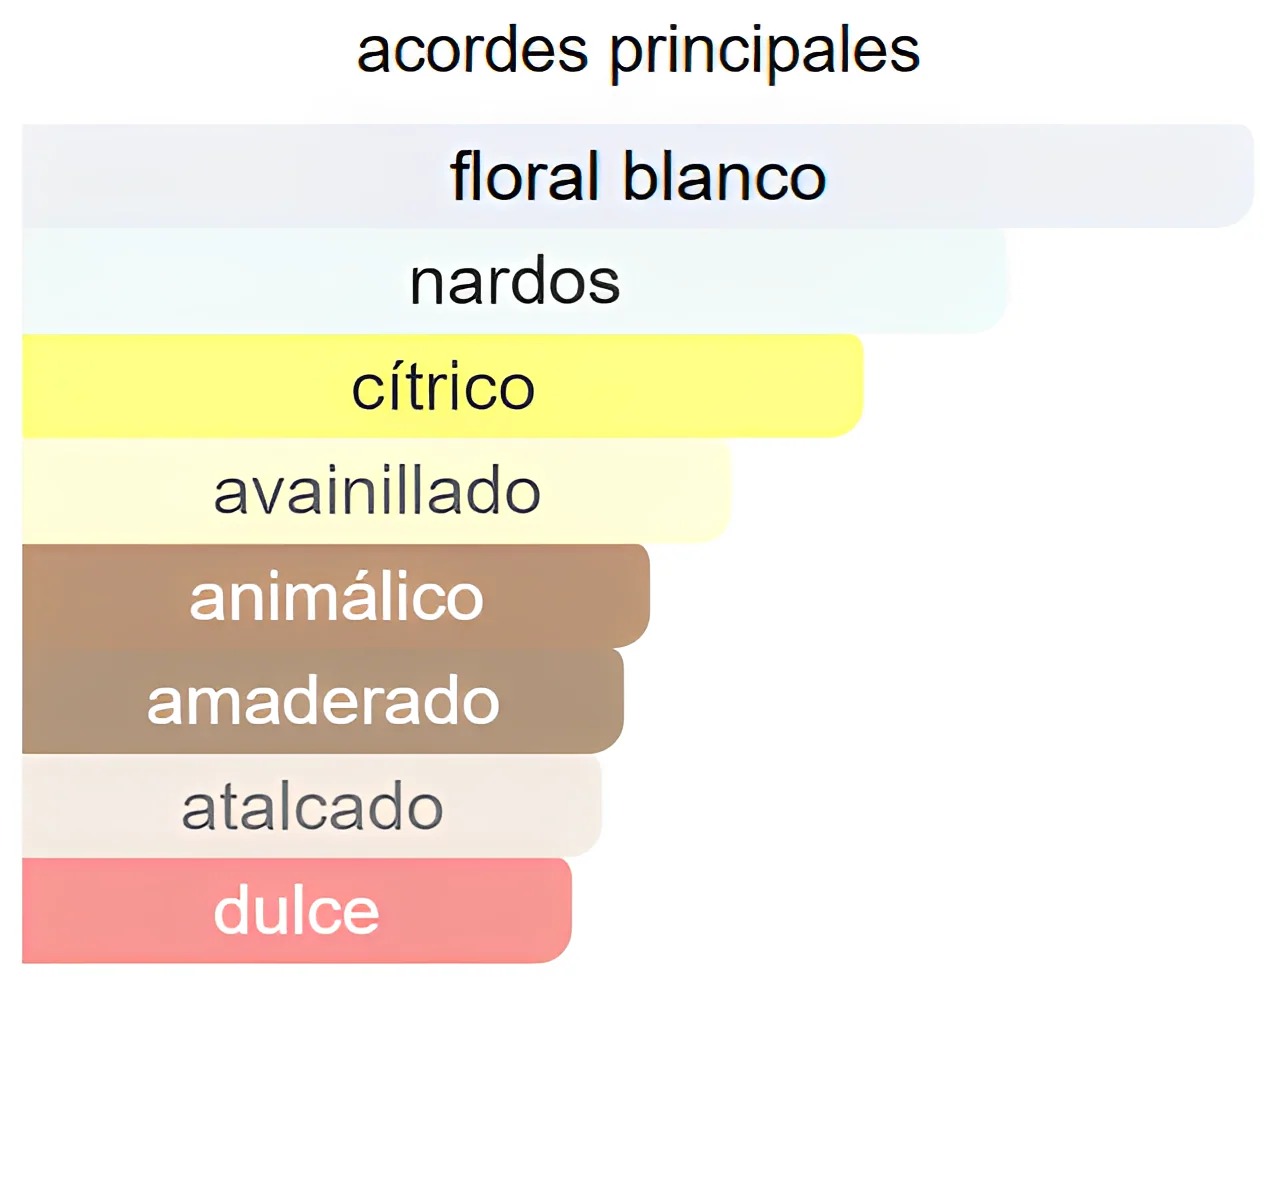Click the word 'acordes' in title

(x=472, y=51)
